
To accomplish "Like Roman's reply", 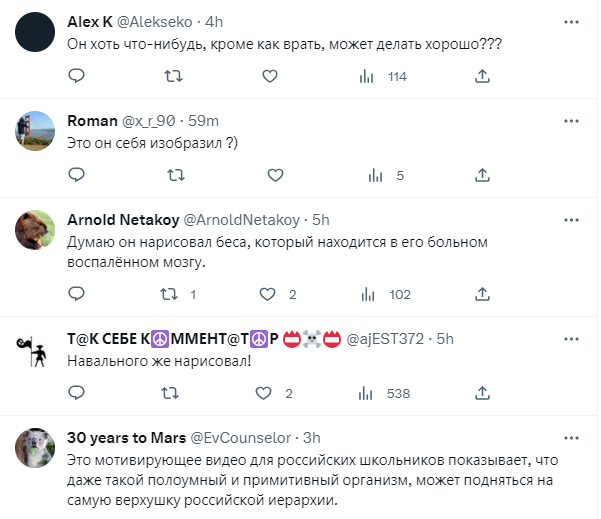I will pos(268,175).
